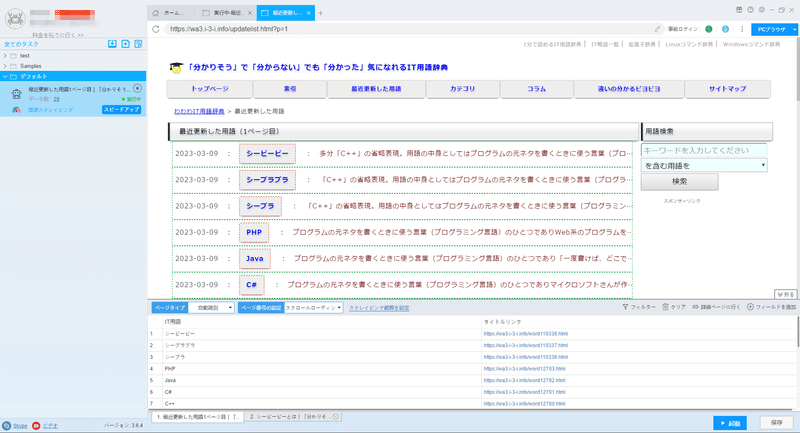Viewport: 800px width, 433px height.
Task: Click the 事前ログイン button
Action: click(x=683, y=29)
